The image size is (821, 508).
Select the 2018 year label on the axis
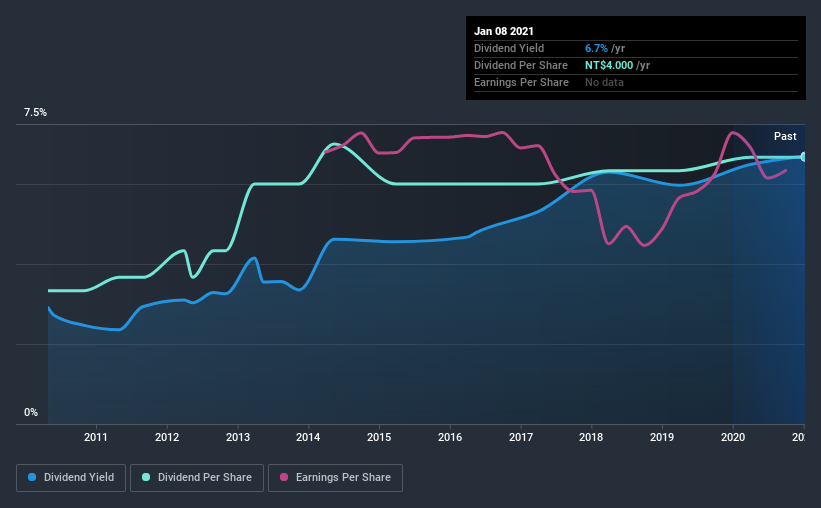(591, 437)
